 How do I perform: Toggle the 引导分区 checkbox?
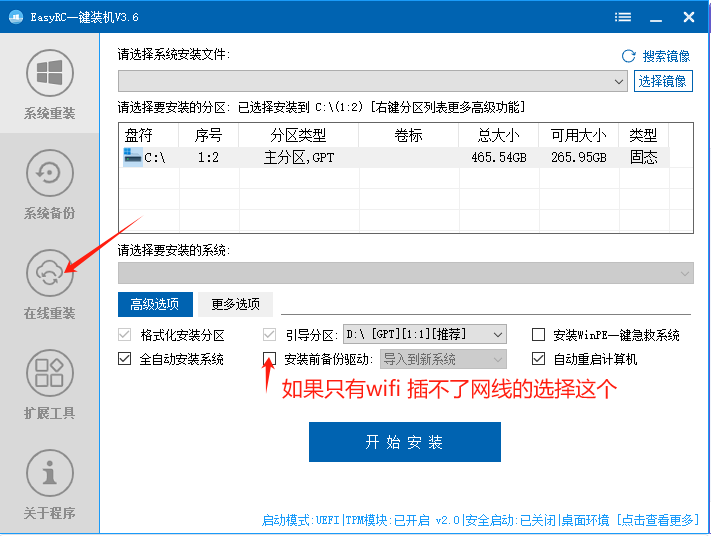tap(269, 335)
